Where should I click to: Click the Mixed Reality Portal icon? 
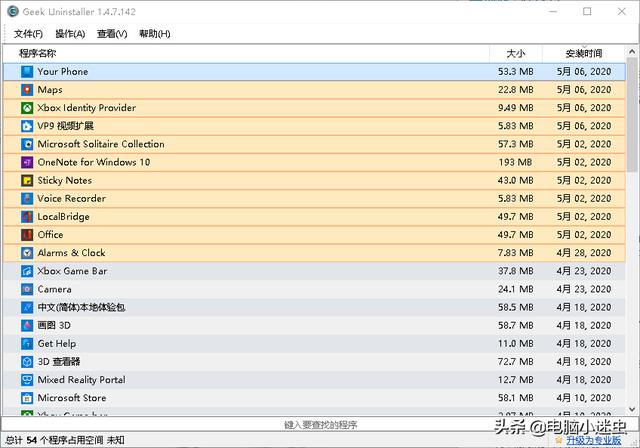click(27, 380)
